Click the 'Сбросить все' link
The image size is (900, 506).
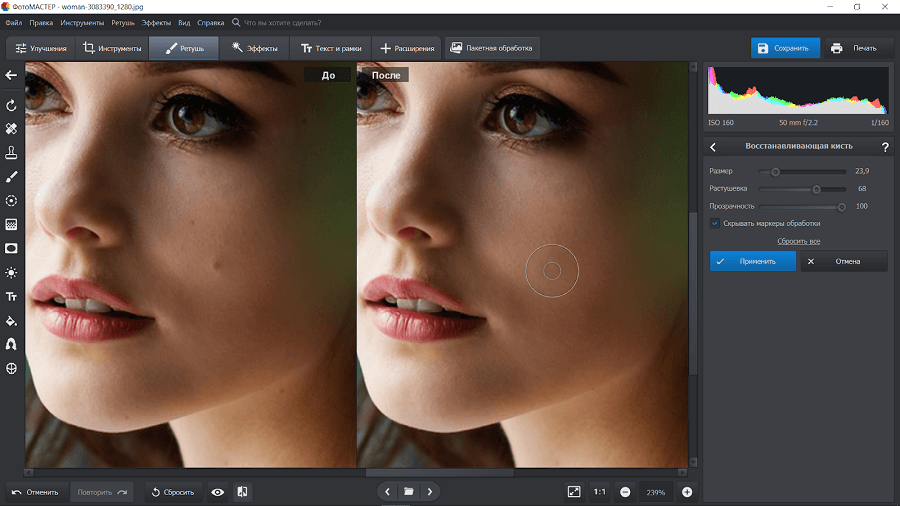click(798, 241)
